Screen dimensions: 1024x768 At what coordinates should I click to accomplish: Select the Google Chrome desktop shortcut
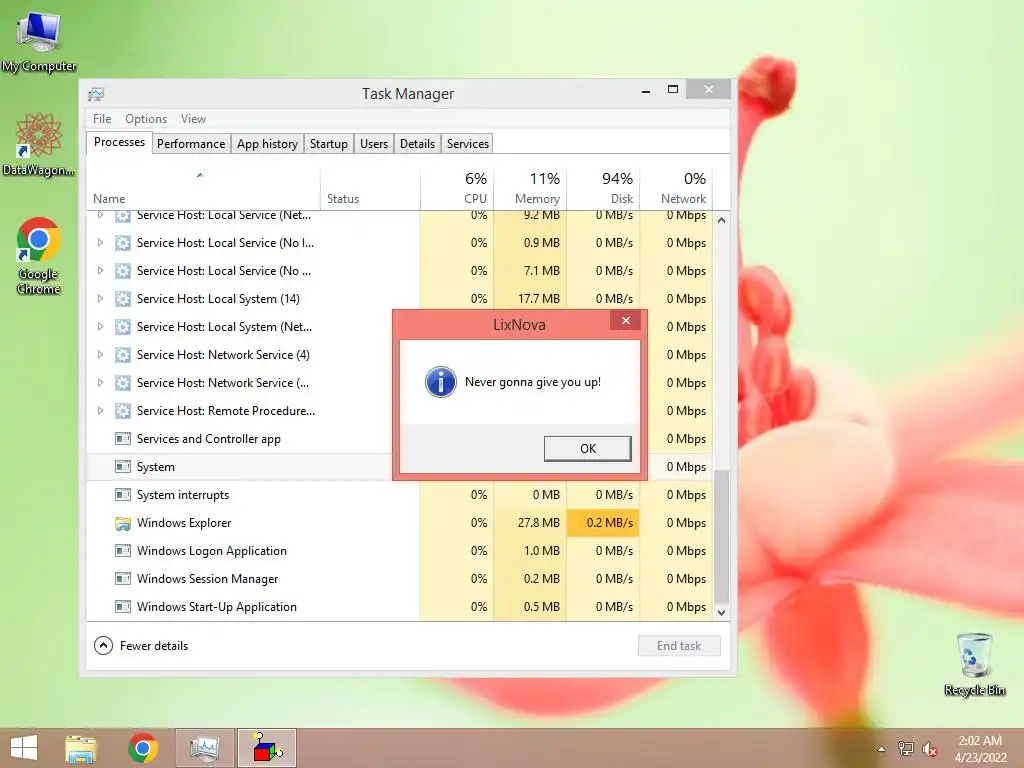39,256
